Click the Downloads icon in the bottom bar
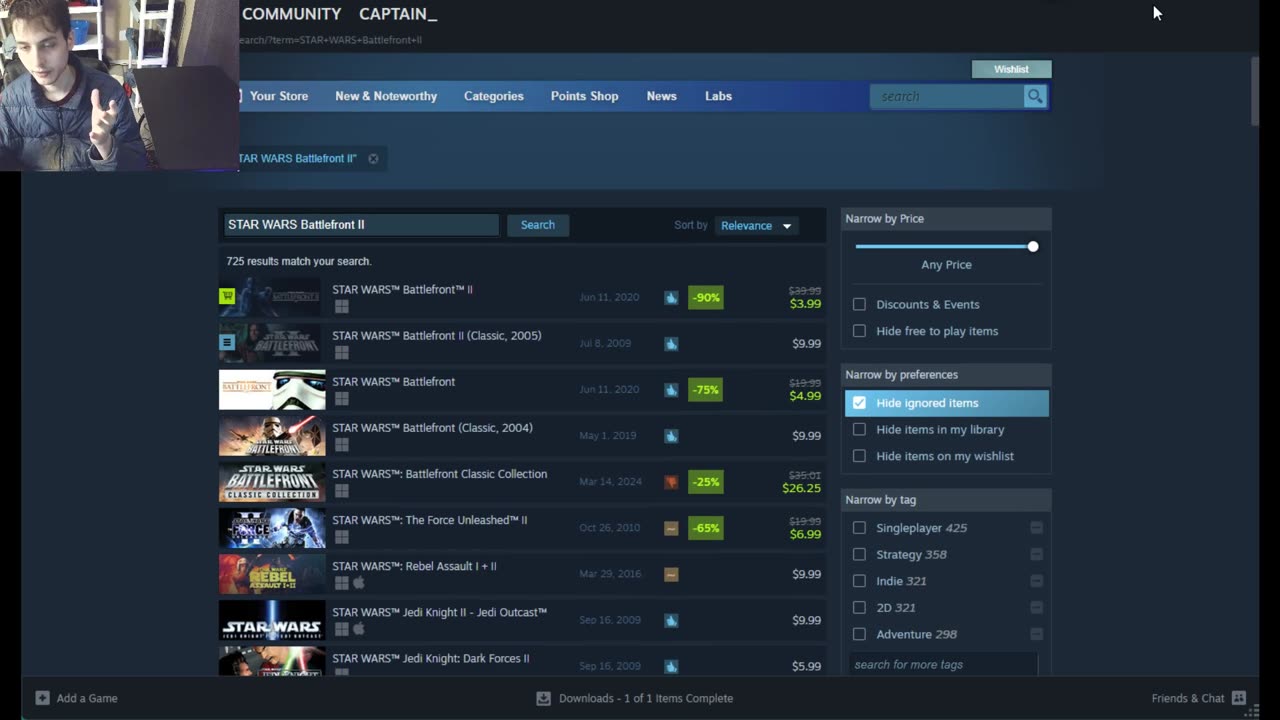The width and height of the screenshot is (1280, 720). [543, 698]
